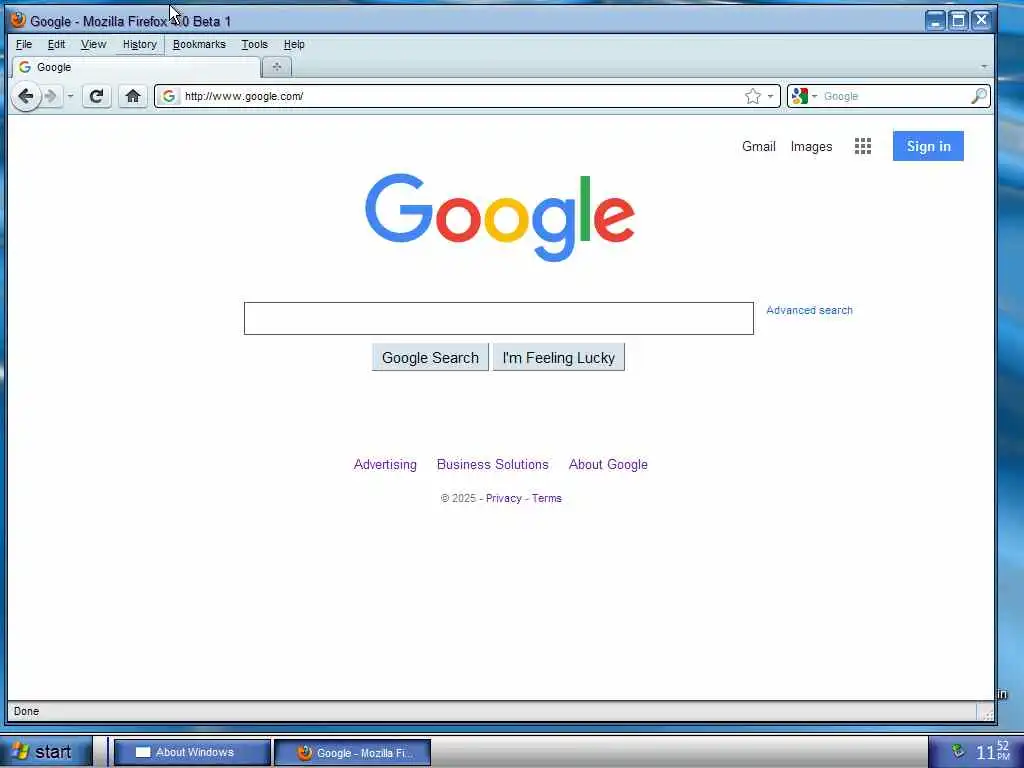Reload the page with the refresh icon
The image size is (1024, 768).
click(97, 97)
